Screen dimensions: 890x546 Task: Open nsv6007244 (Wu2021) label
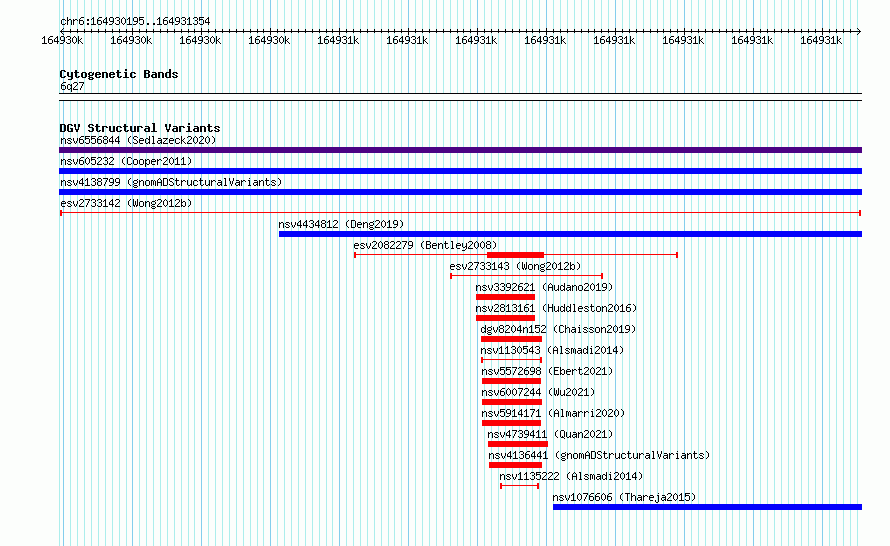[x=538, y=392]
